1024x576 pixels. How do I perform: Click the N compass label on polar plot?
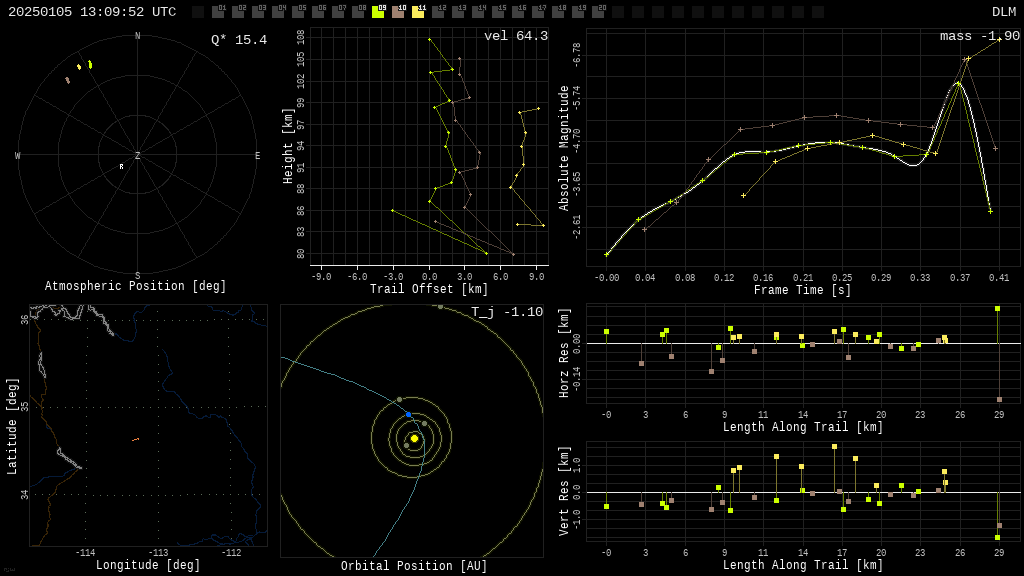point(137,36)
